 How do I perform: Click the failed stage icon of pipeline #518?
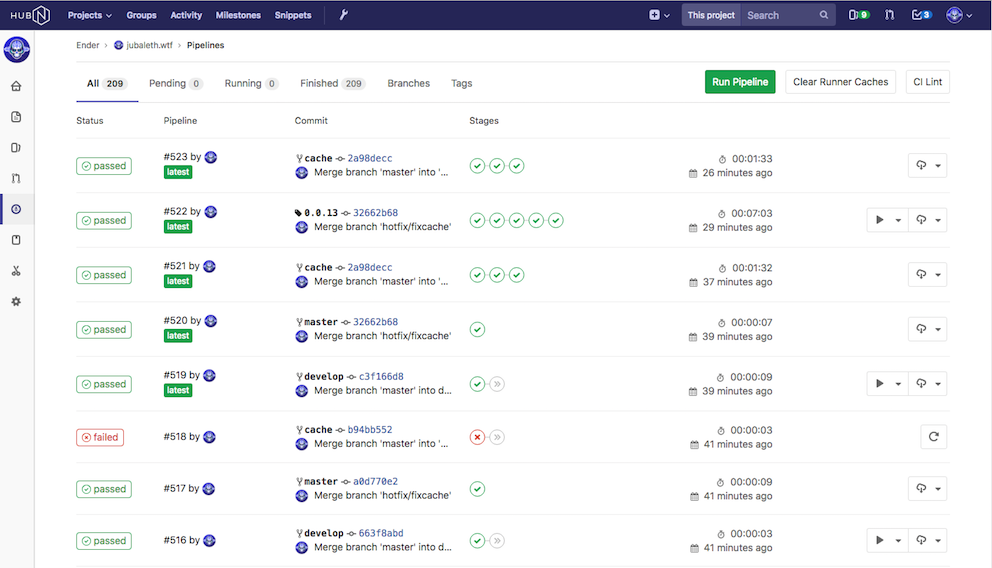[478, 437]
